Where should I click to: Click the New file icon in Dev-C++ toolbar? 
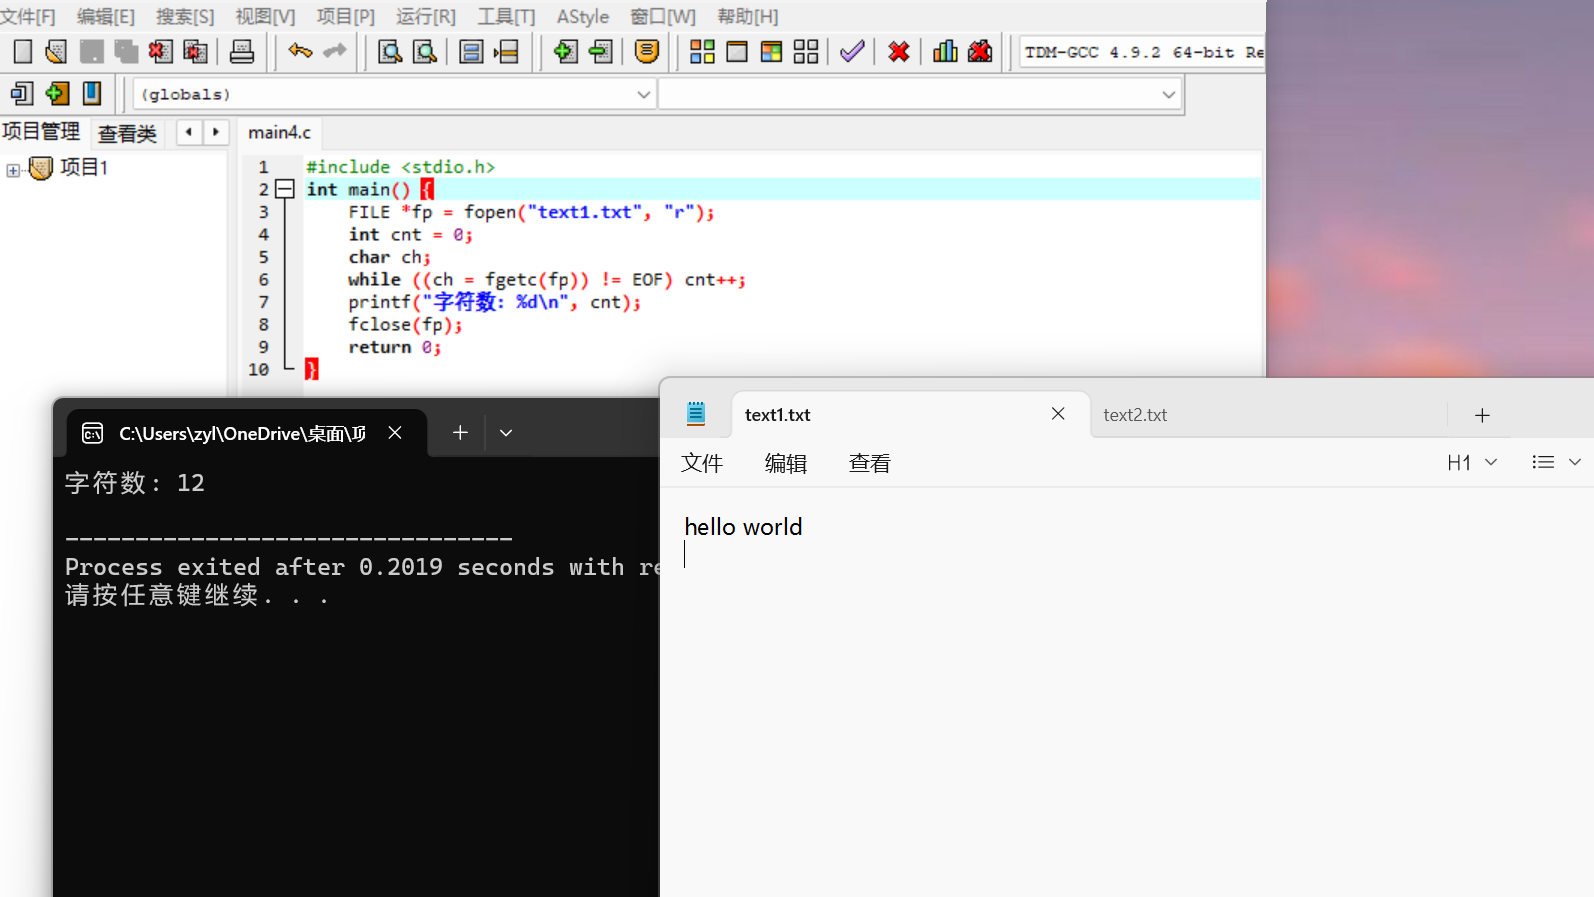tap(23, 52)
